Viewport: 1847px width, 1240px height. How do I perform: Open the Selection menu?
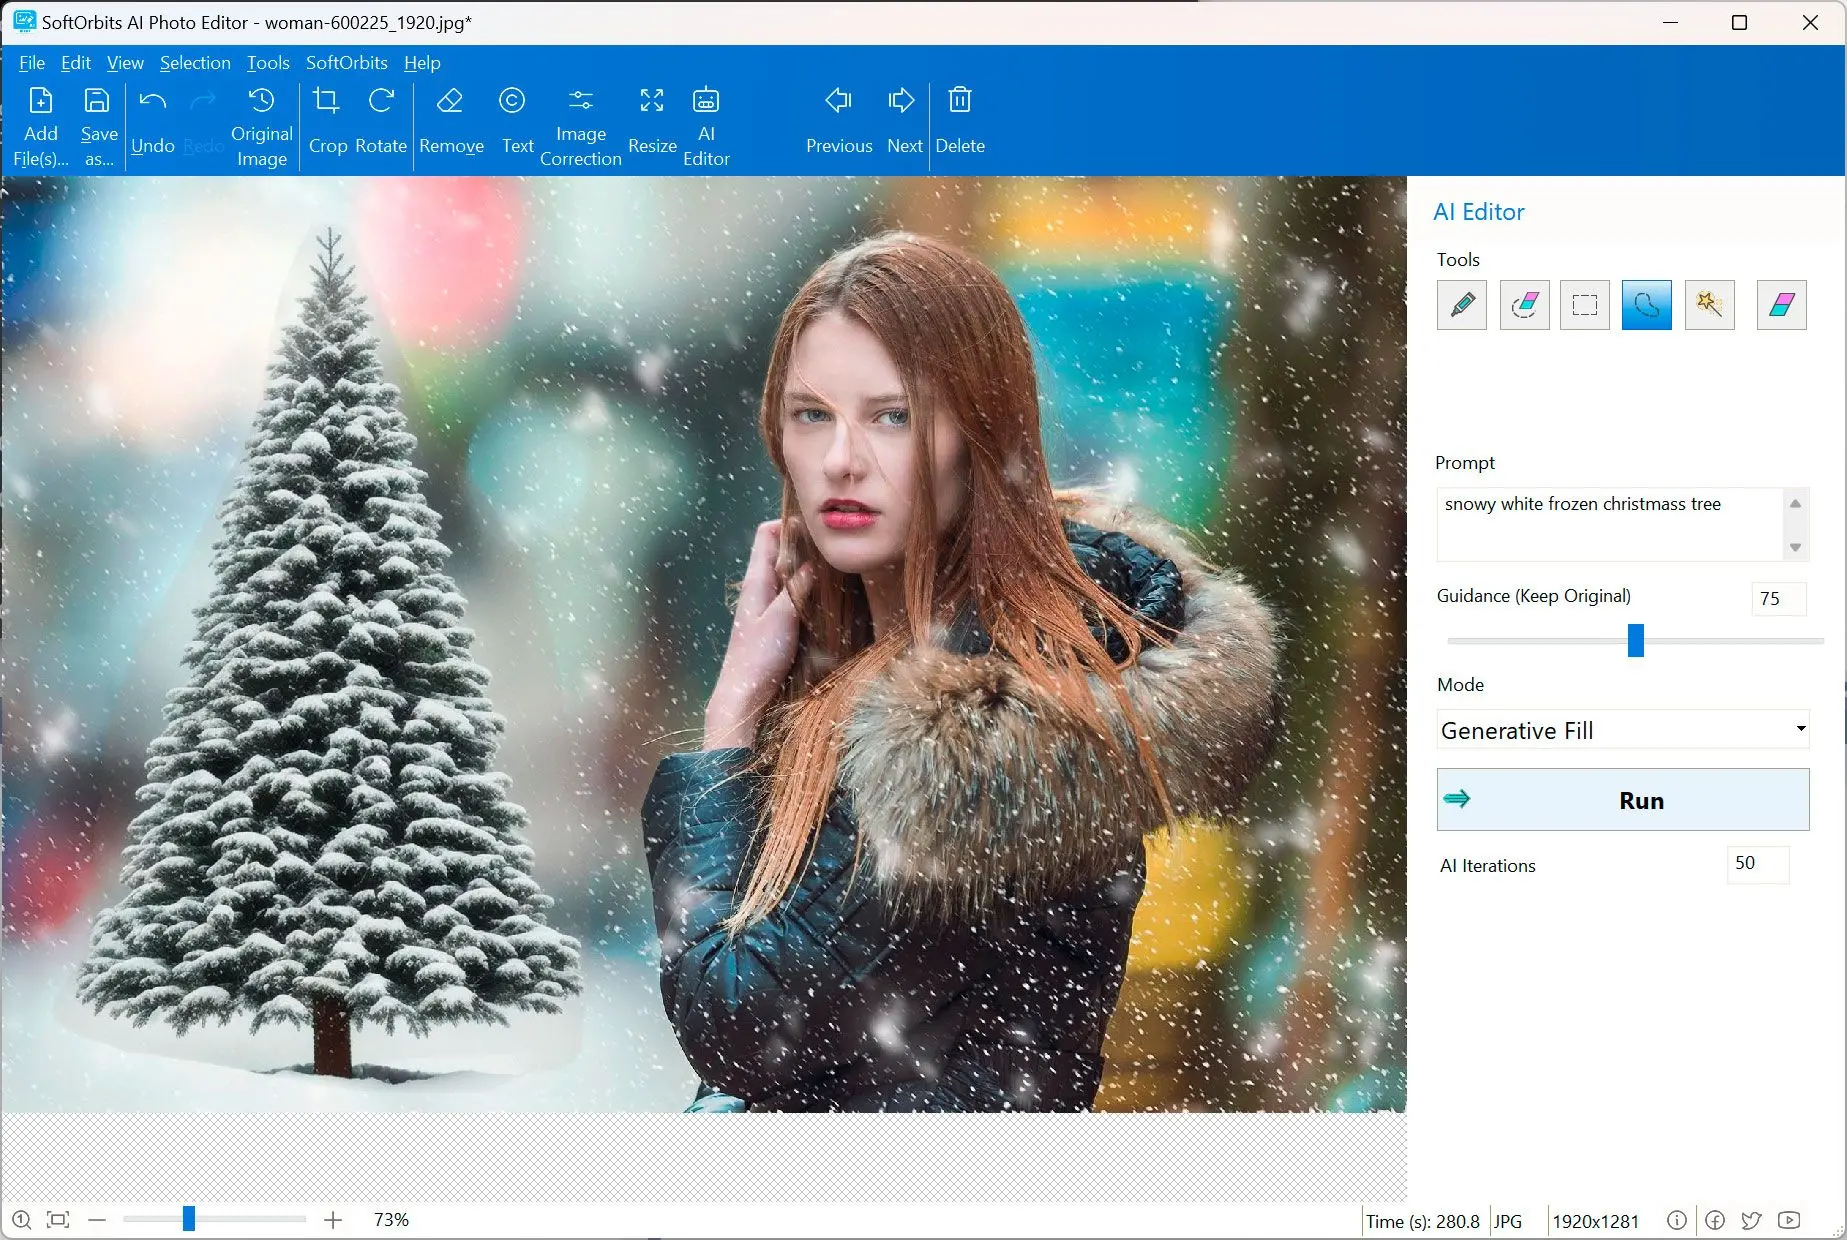click(x=195, y=63)
